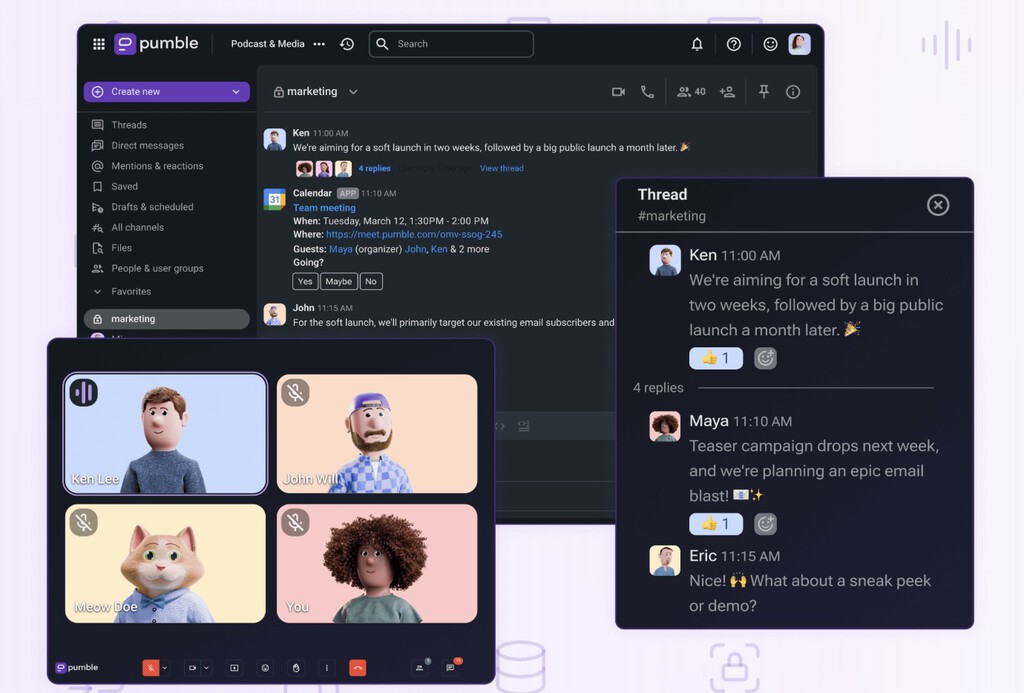Start a voice call in marketing channel
The height and width of the screenshot is (693, 1024).
click(647, 92)
